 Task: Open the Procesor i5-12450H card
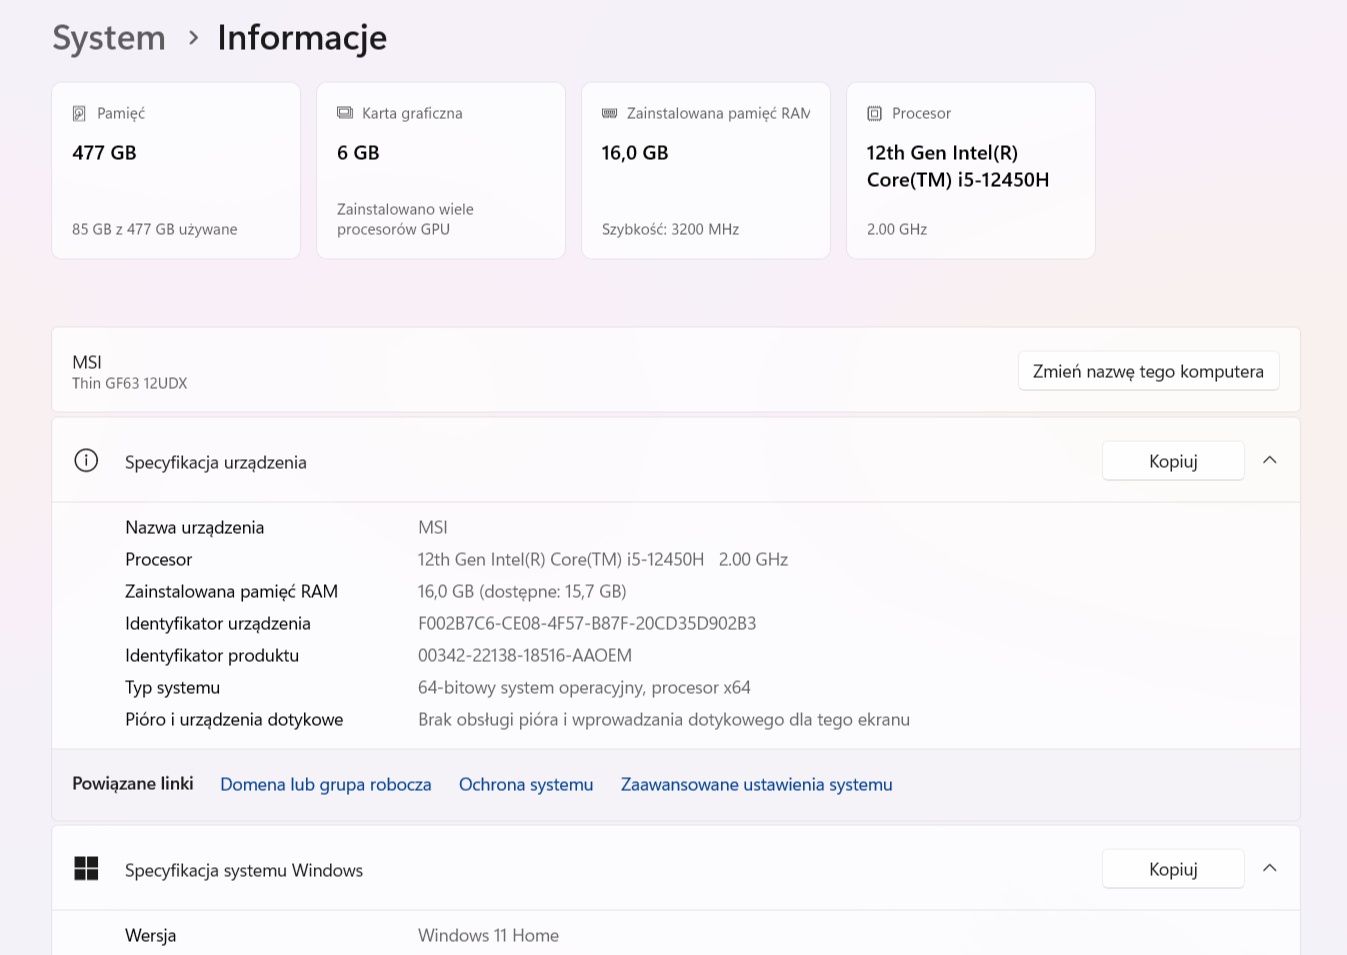coord(971,171)
